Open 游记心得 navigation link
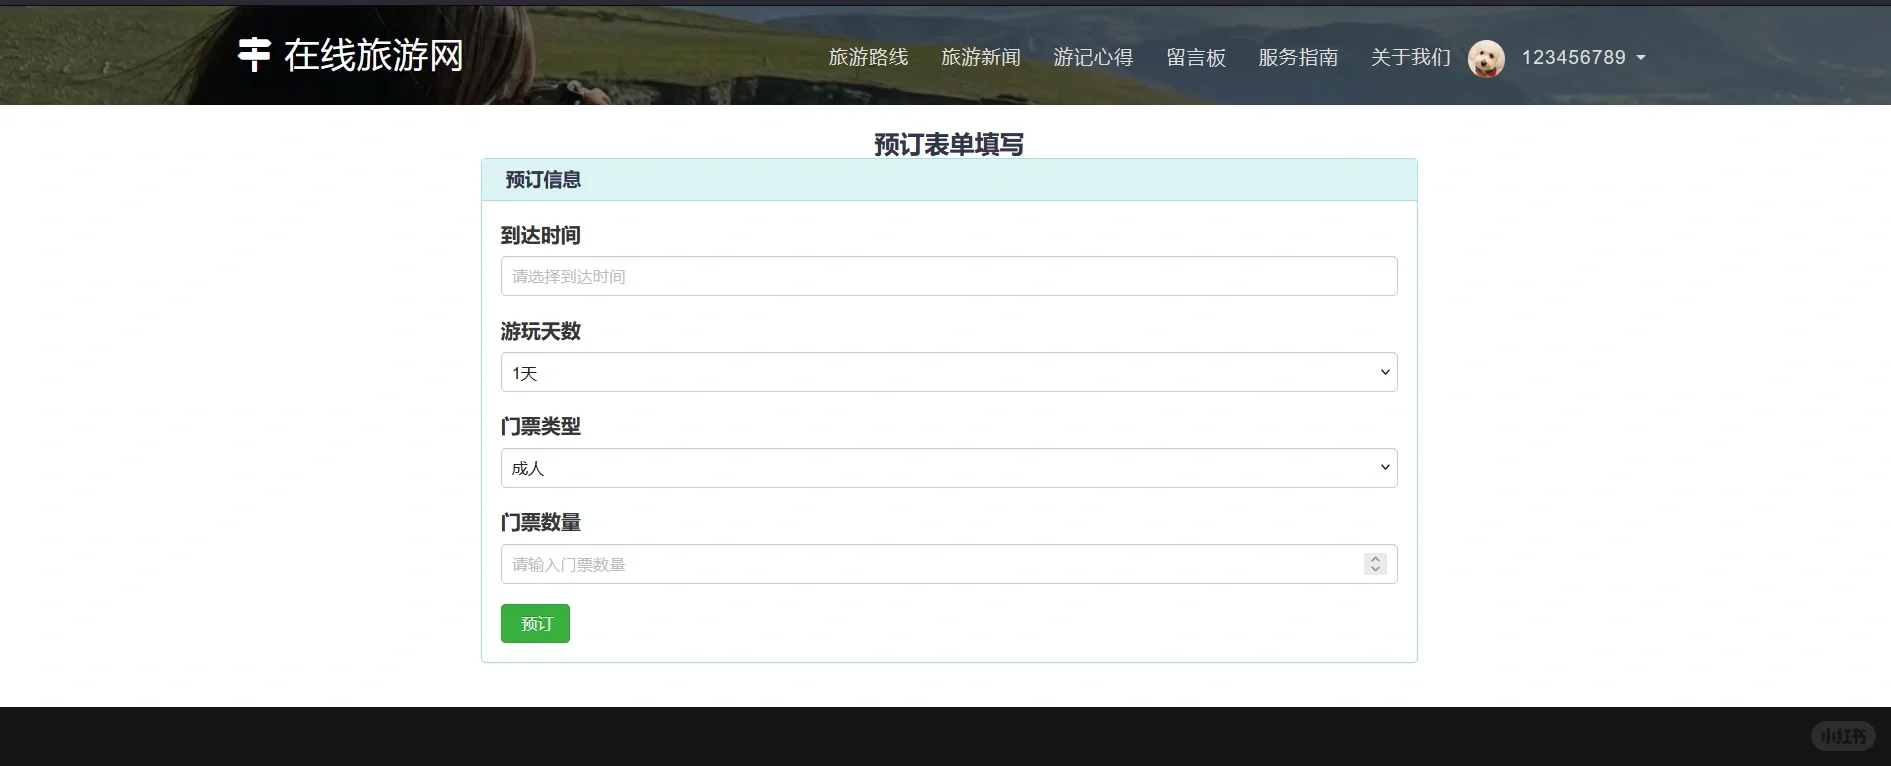The image size is (1891, 766). [x=1093, y=58]
